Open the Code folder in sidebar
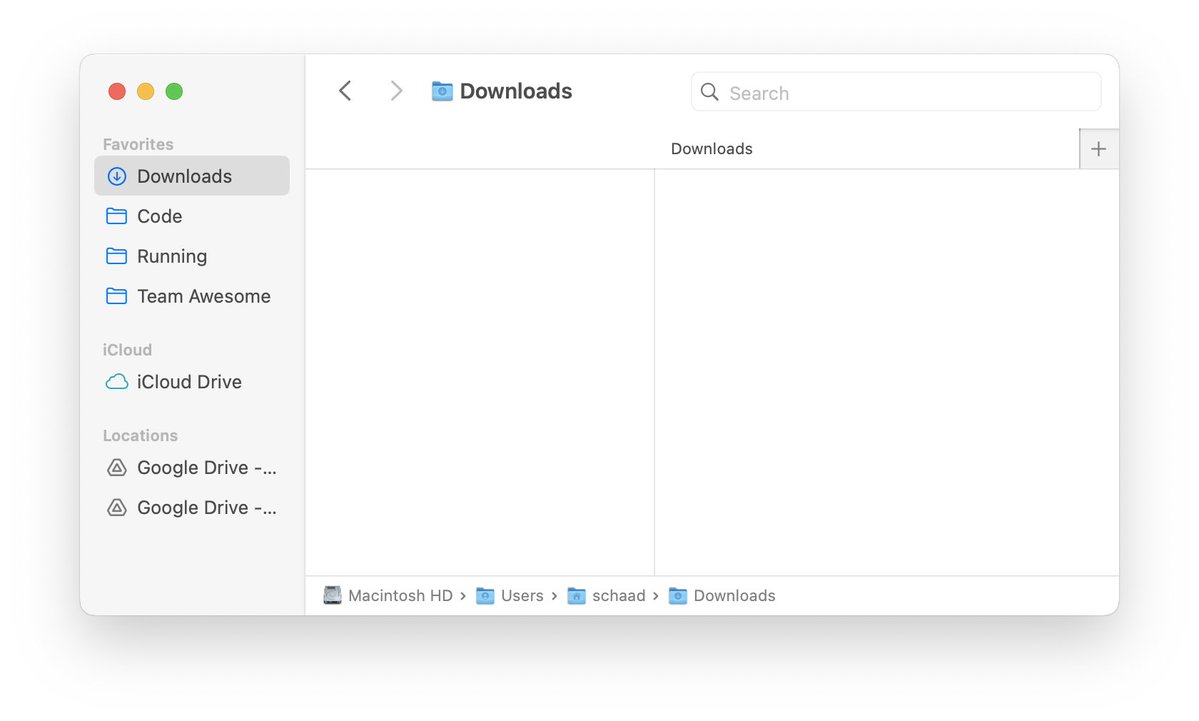The height and width of the screenshot is (721, 1199). tap(192, 216)
